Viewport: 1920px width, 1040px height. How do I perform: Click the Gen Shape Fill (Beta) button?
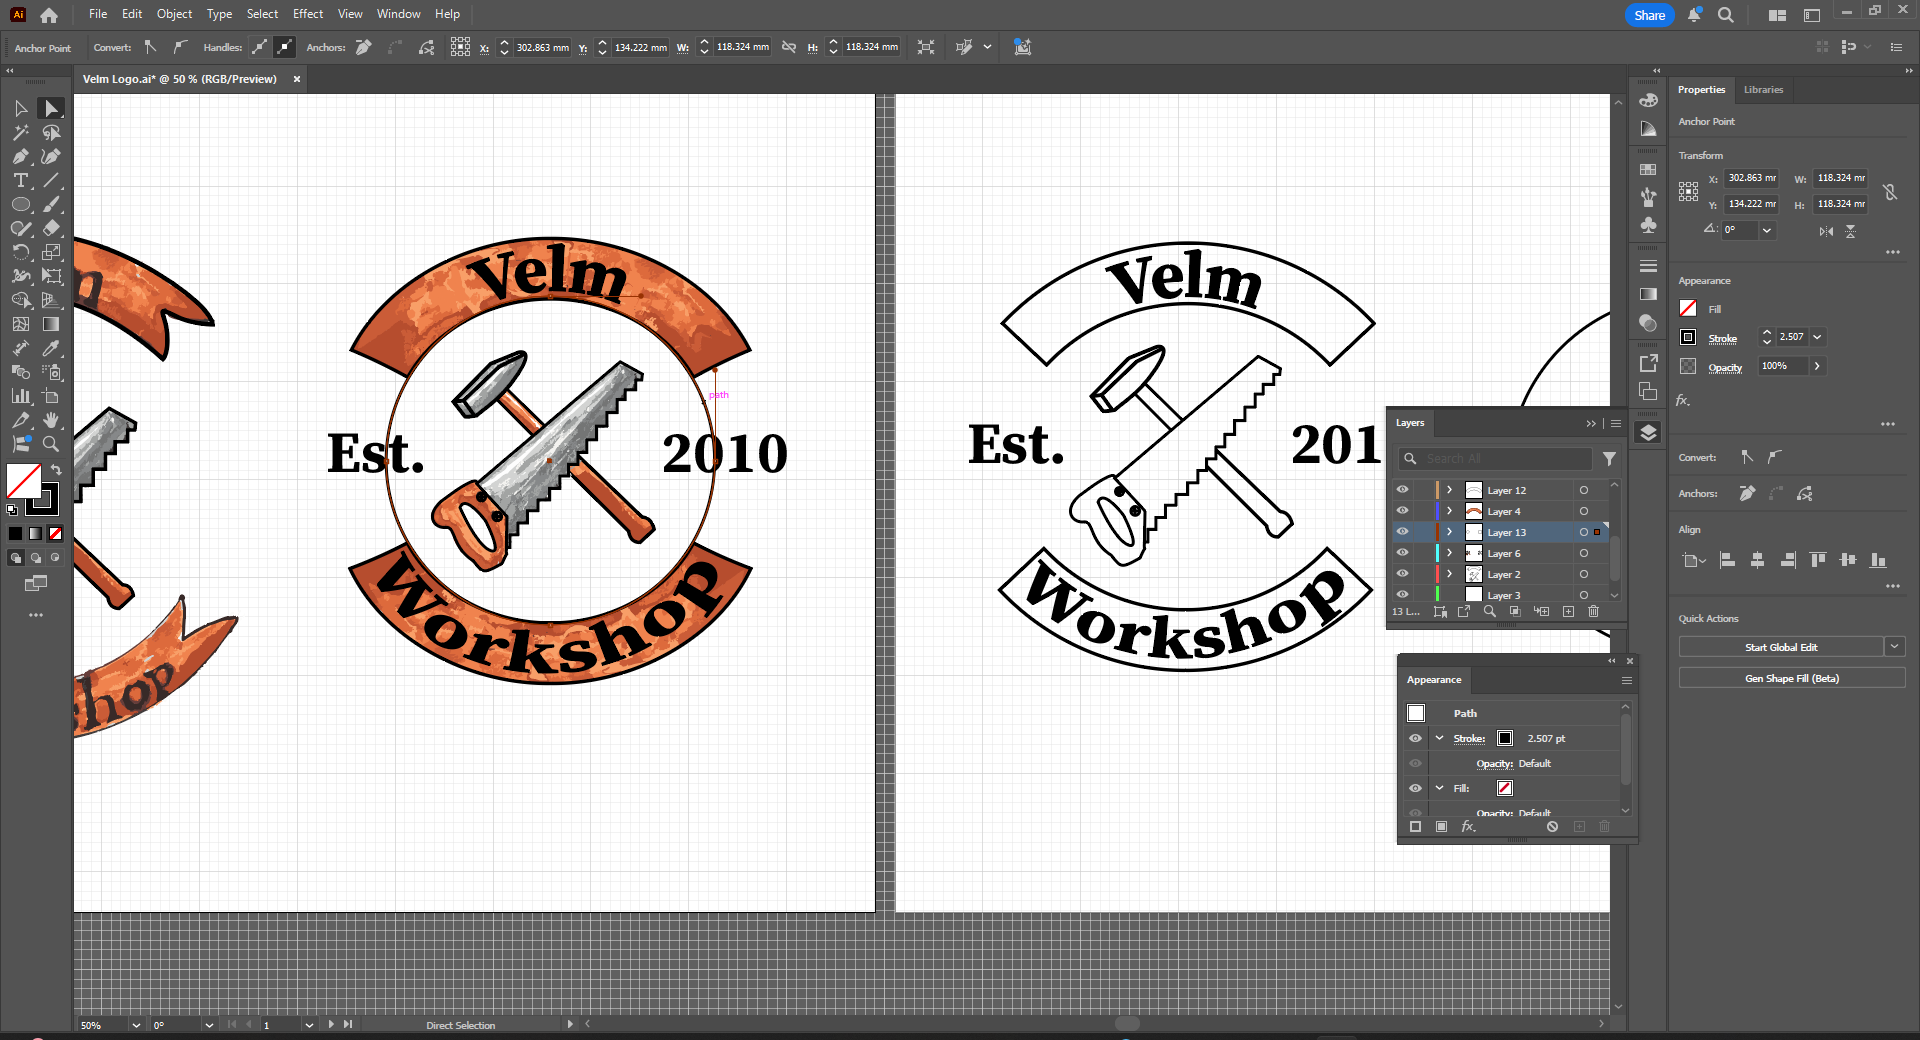[1791, 678]
